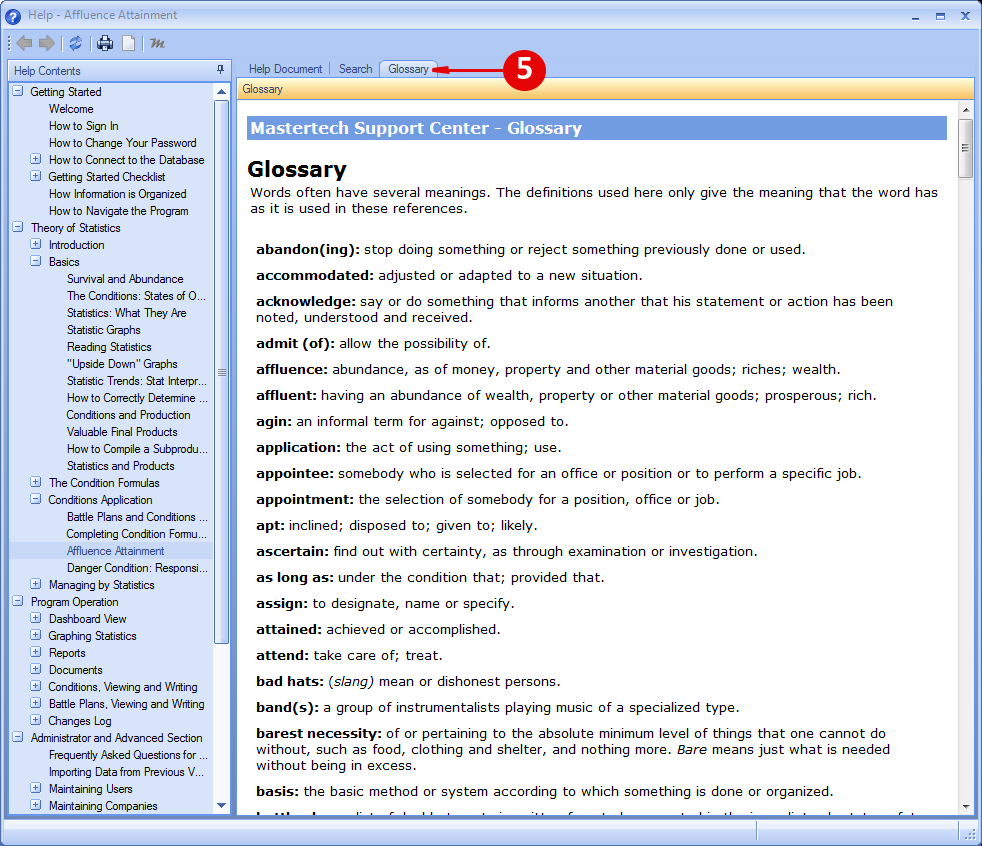Image resolution: width=982 pixels, height=846 pixels.
Task: Click Help Contents tree scroll-down arrow
Action: click(x=221, y=805)
